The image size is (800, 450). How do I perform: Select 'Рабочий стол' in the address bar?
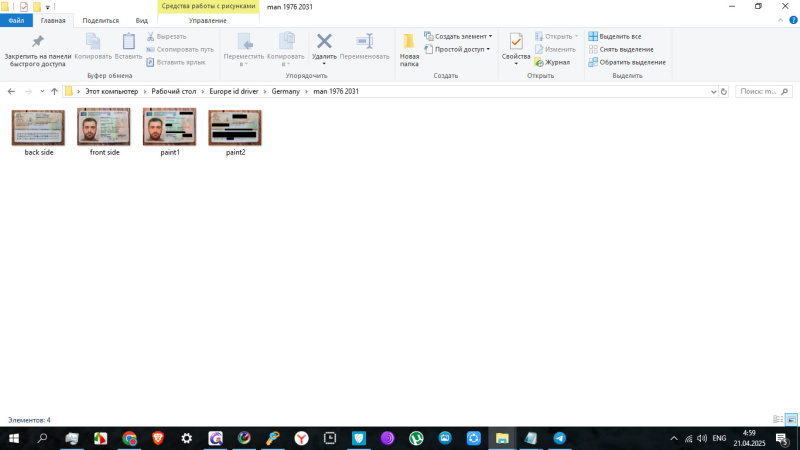[x=173, y=91]
